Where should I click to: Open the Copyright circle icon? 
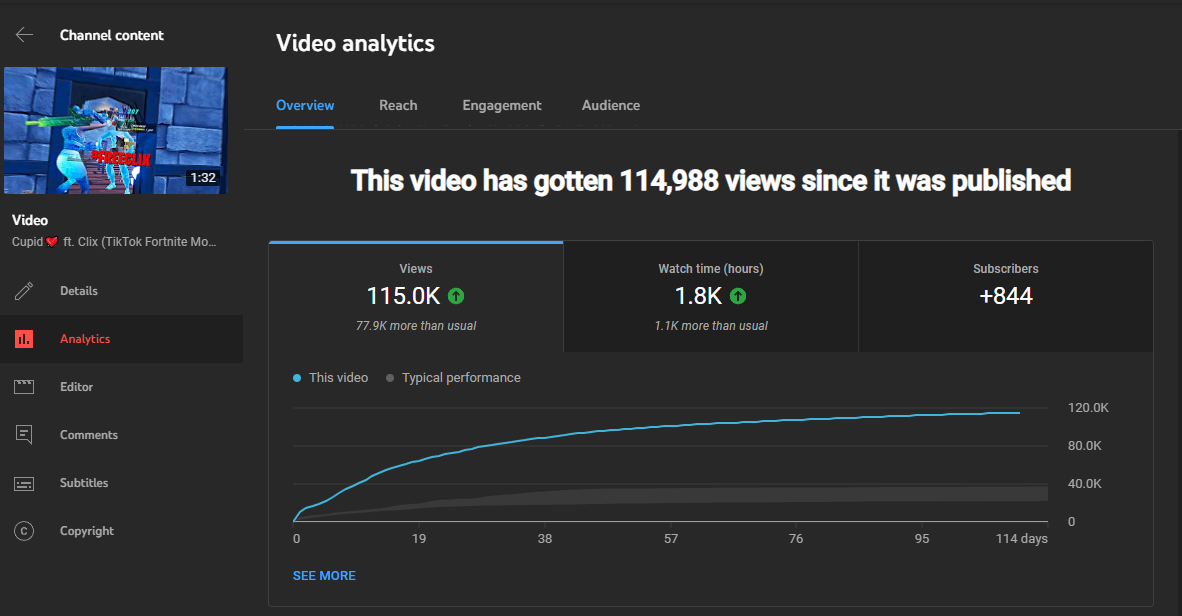point(24,531)
